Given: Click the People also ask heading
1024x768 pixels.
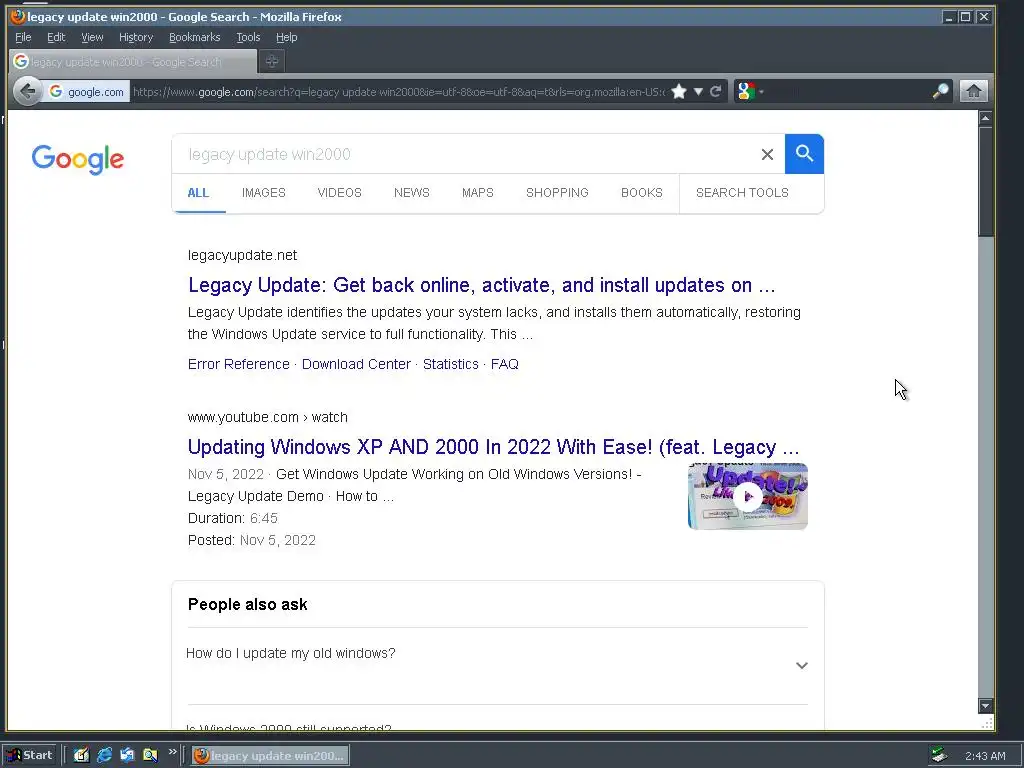Looking at the screenshot, I should coord(248,605).
